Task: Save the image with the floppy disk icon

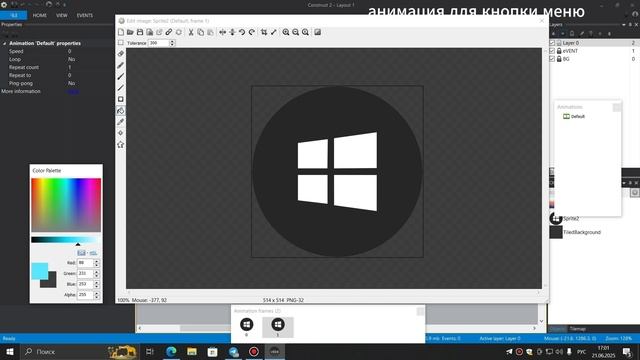Action: click(x=140, y=32)
